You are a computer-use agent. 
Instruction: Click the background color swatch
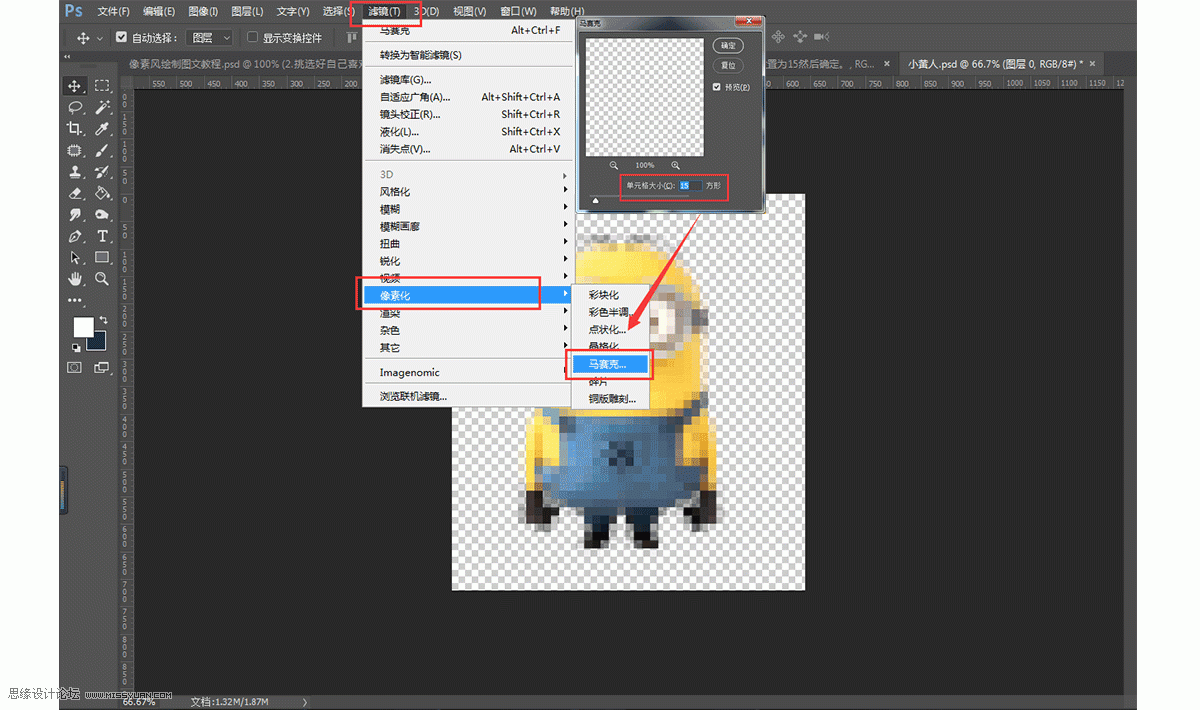[x=97, y=341]
